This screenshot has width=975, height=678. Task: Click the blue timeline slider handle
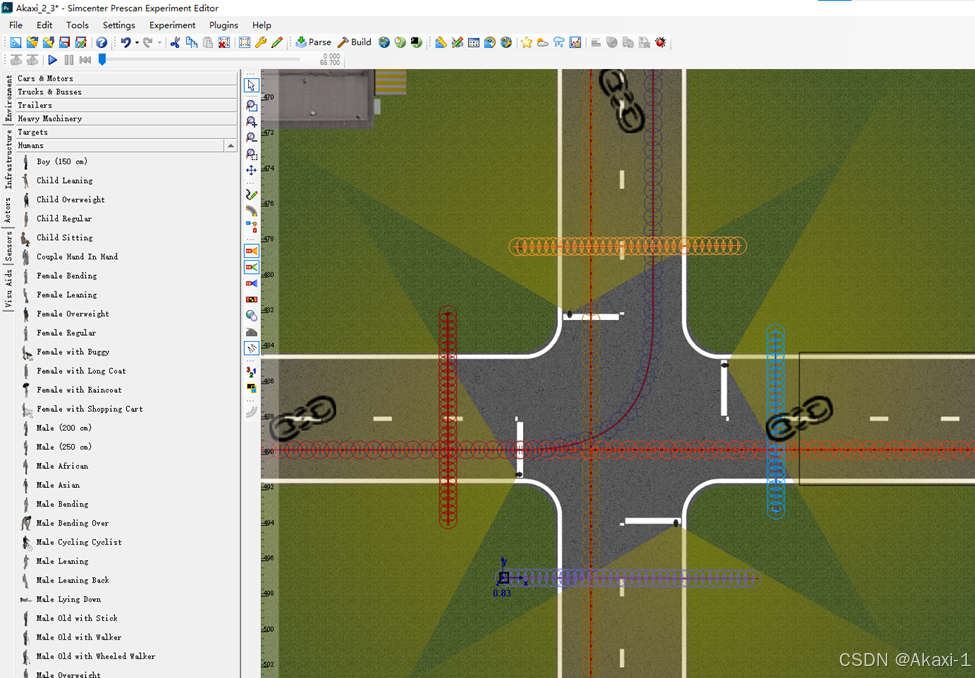click(103, 59)
